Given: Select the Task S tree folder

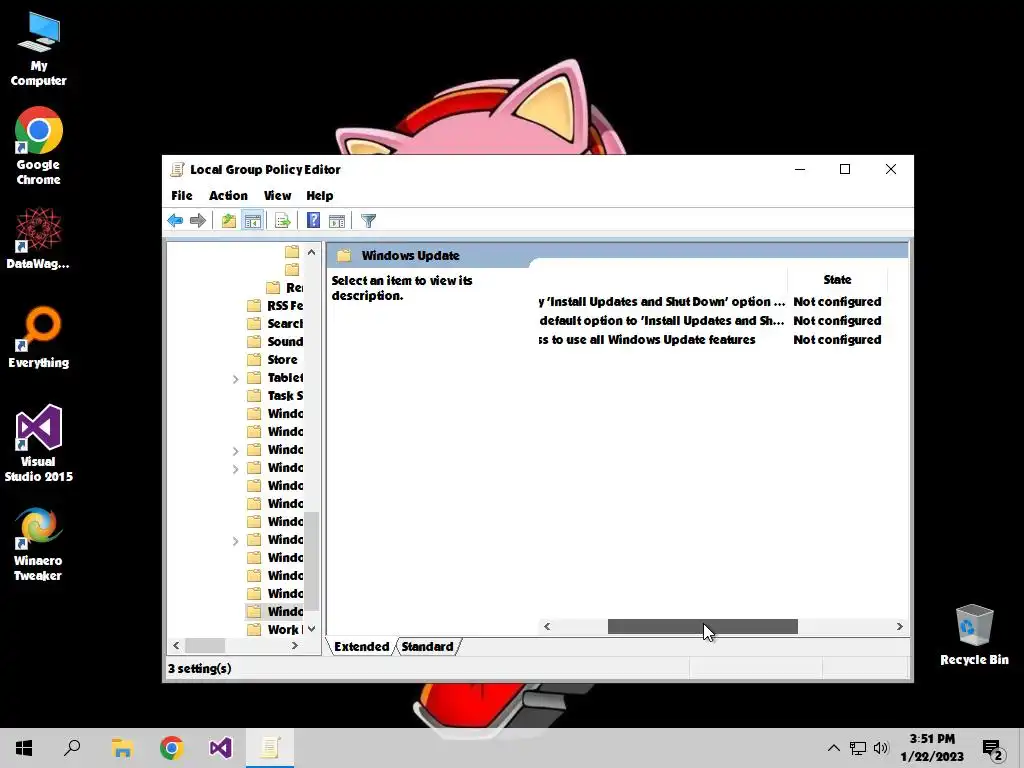Looking at the screenshot, I should (275, 396).
